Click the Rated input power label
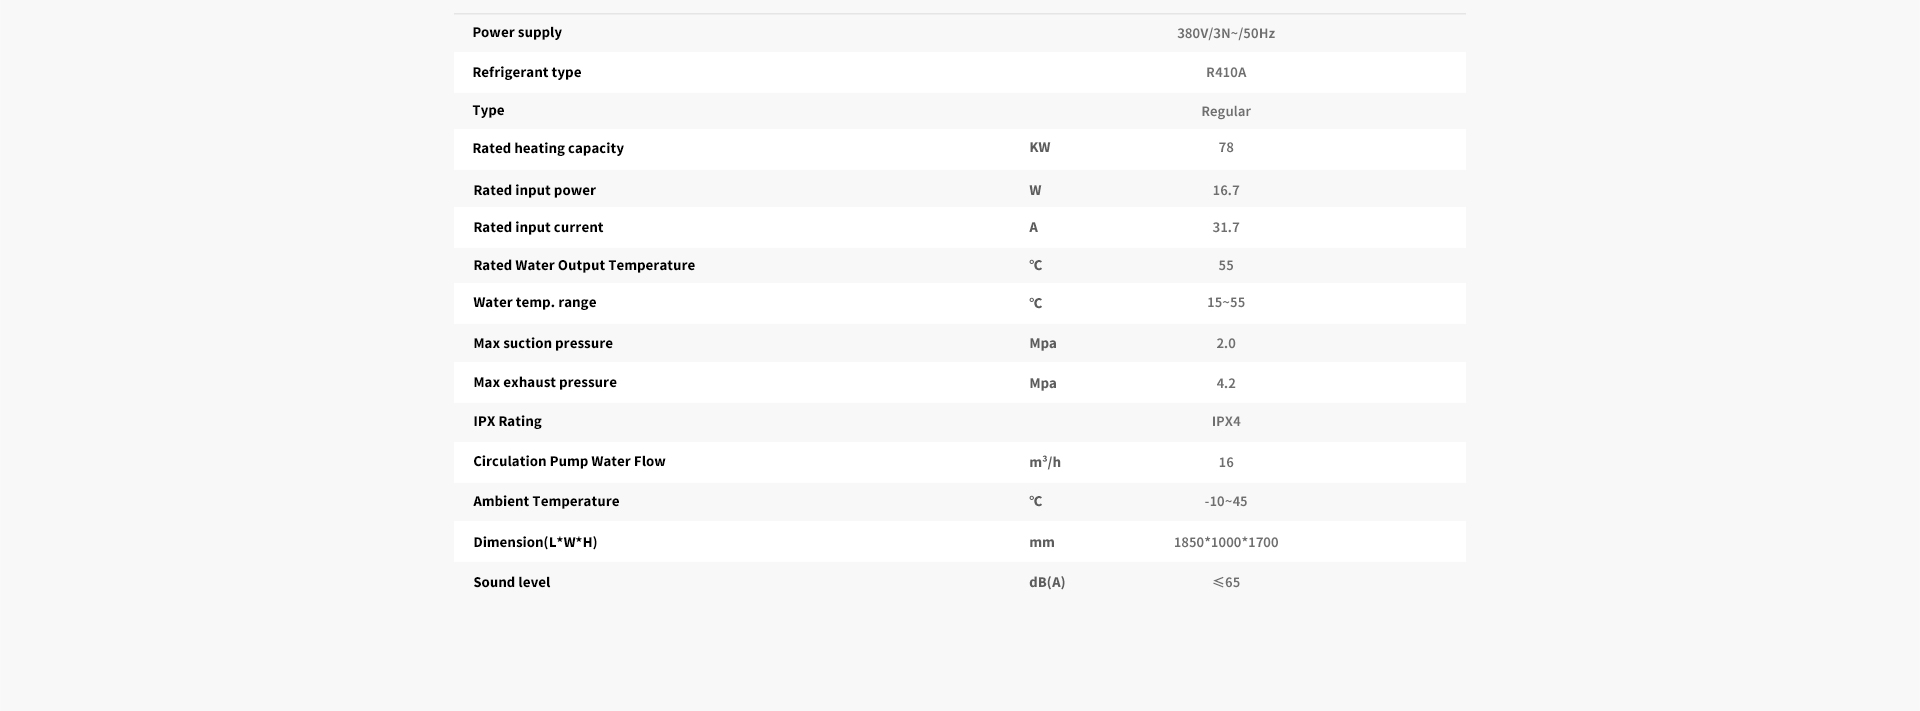 tap(535, 190)
